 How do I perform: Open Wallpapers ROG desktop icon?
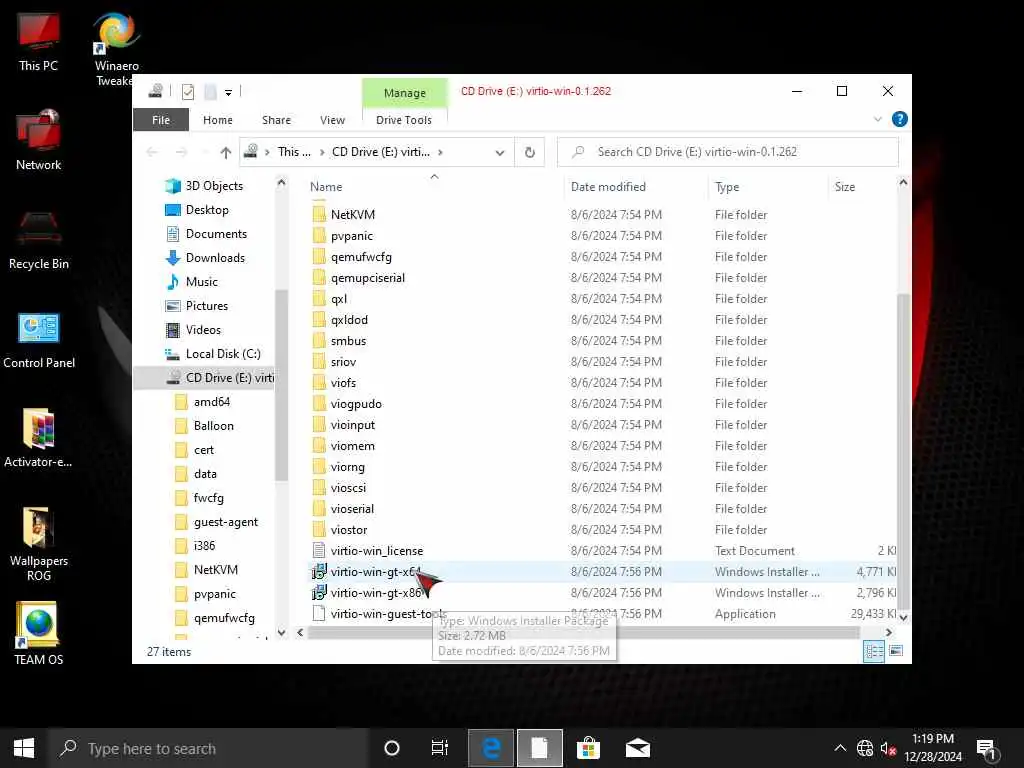[x=39, y=543]
